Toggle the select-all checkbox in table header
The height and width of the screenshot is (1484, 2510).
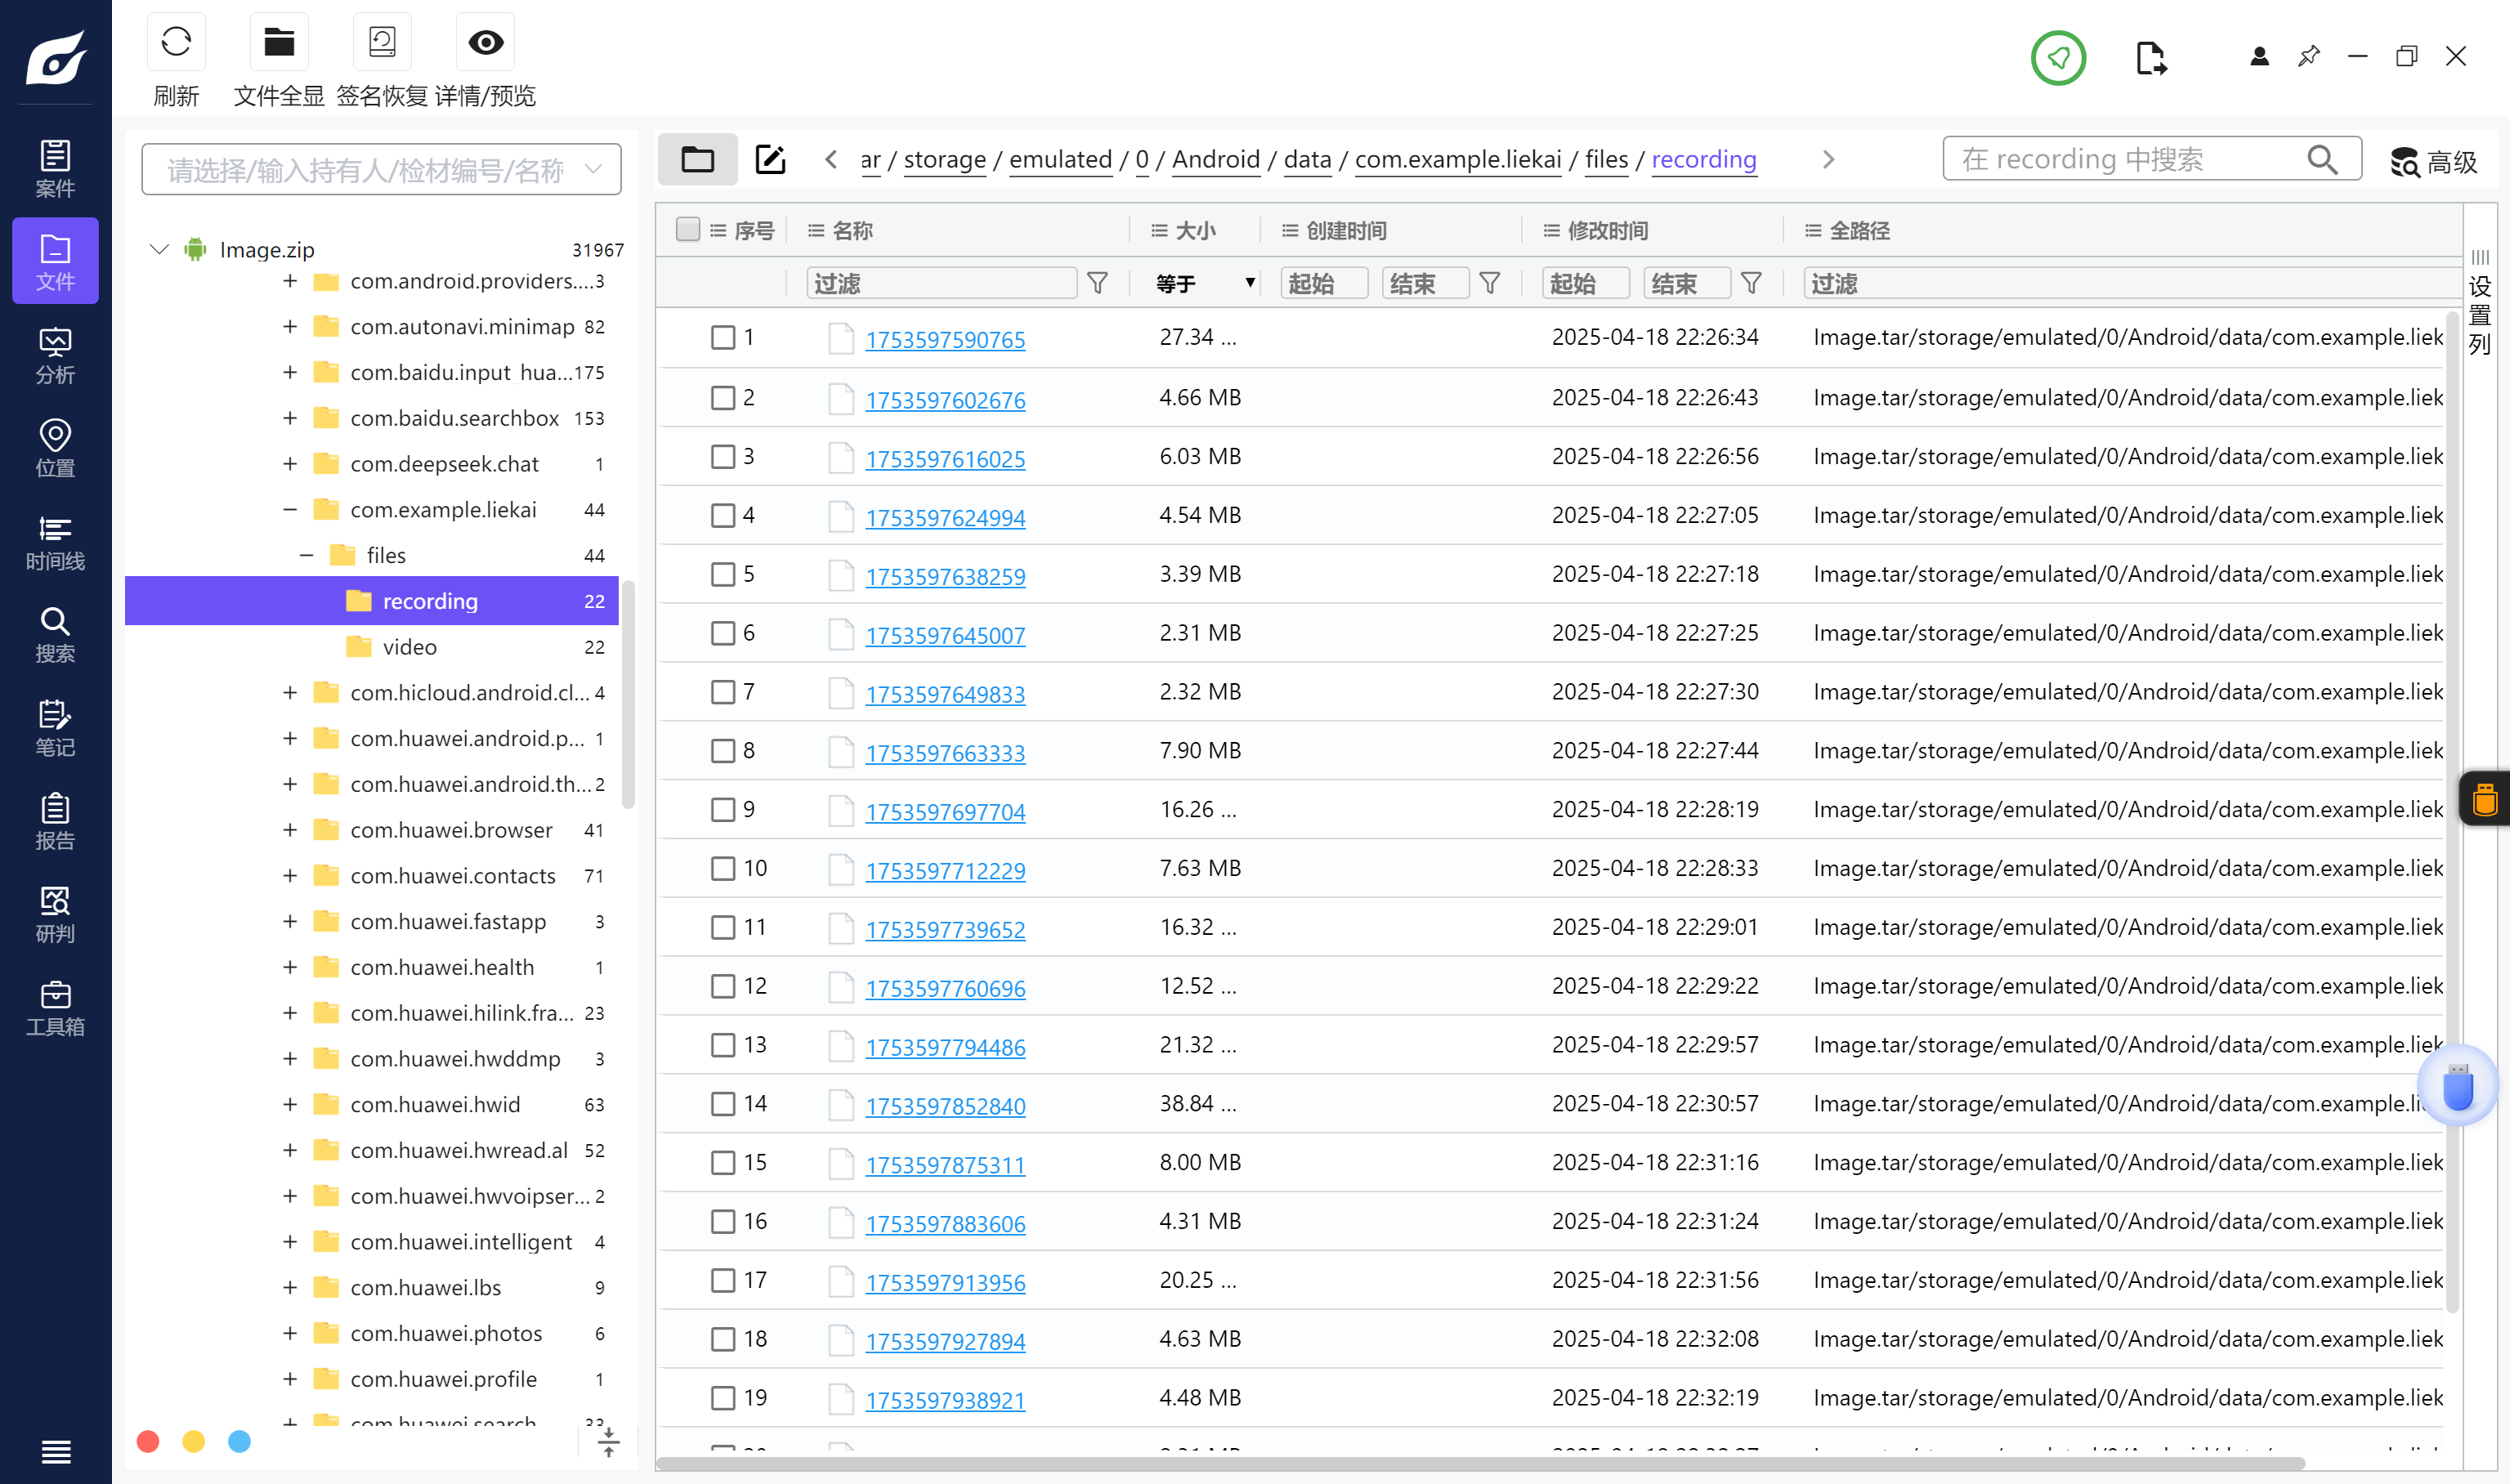tap(688, 230)
